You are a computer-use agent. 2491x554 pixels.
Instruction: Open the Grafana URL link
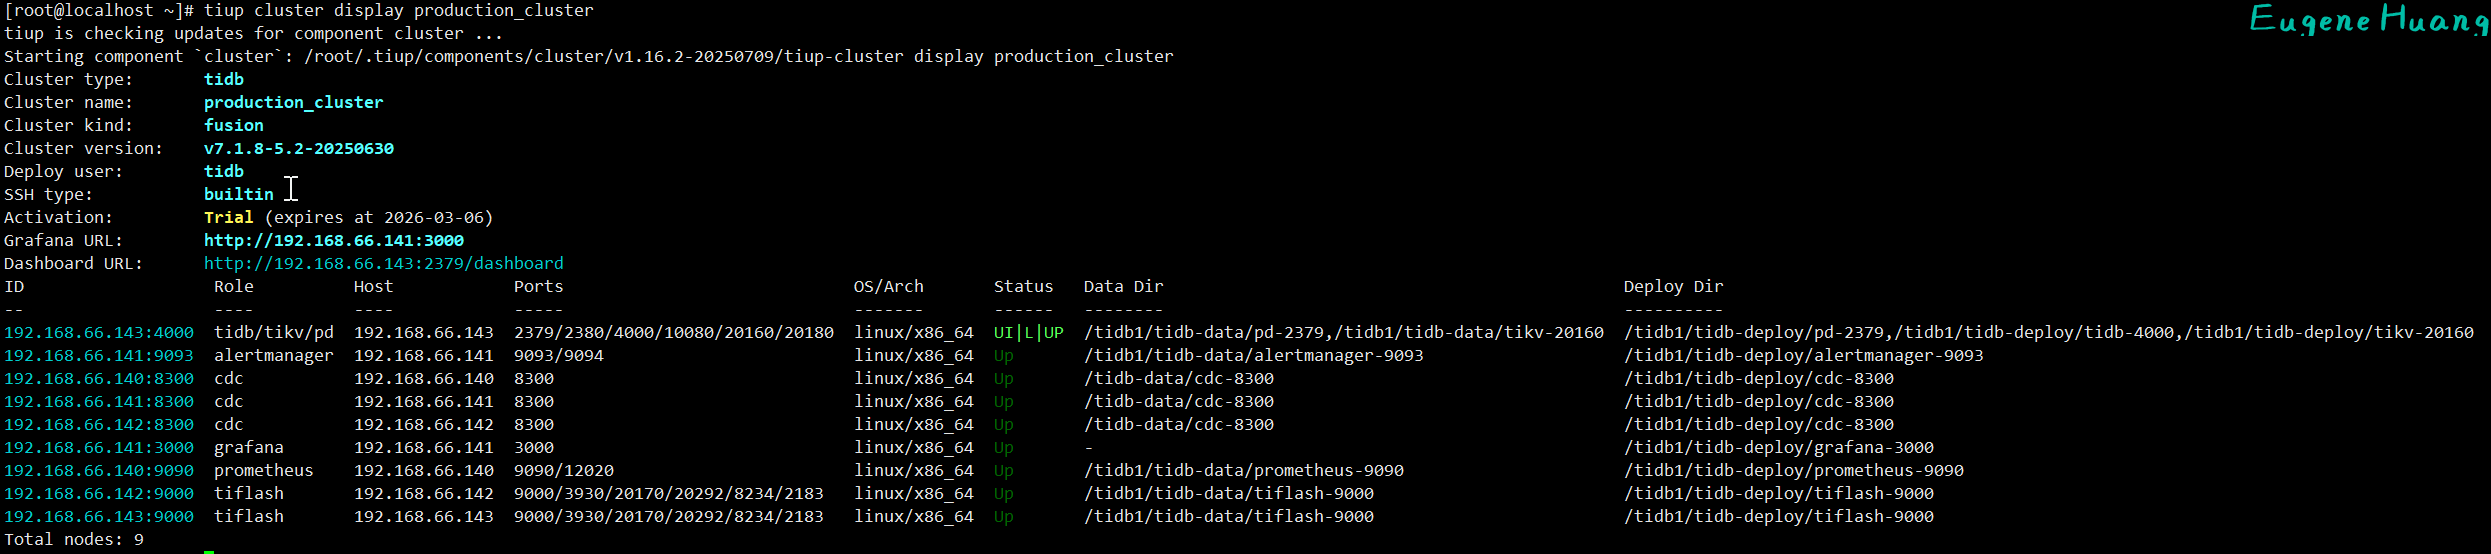click(x=333, y=241)
